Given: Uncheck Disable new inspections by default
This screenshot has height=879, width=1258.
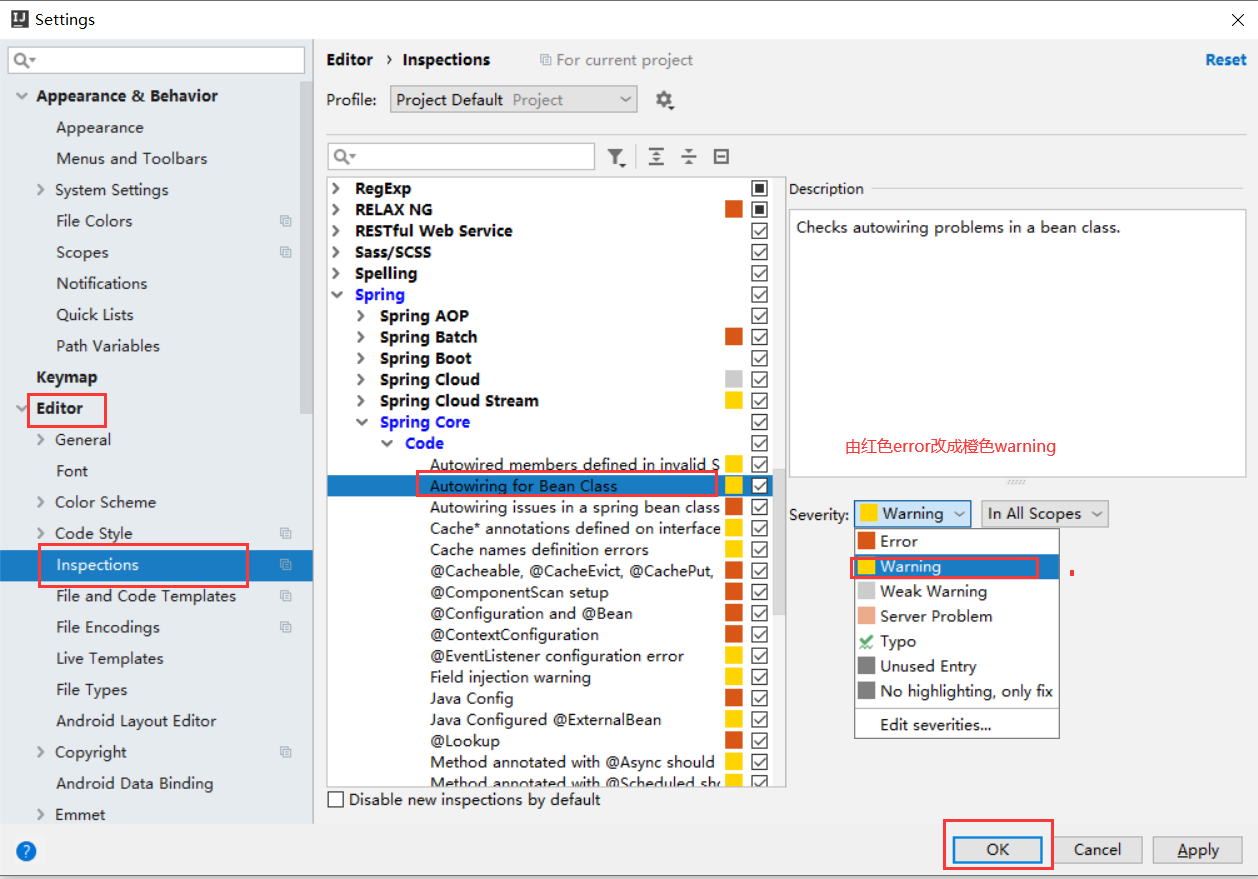Looking at the screenshot, I should click(x=336, y=800).
